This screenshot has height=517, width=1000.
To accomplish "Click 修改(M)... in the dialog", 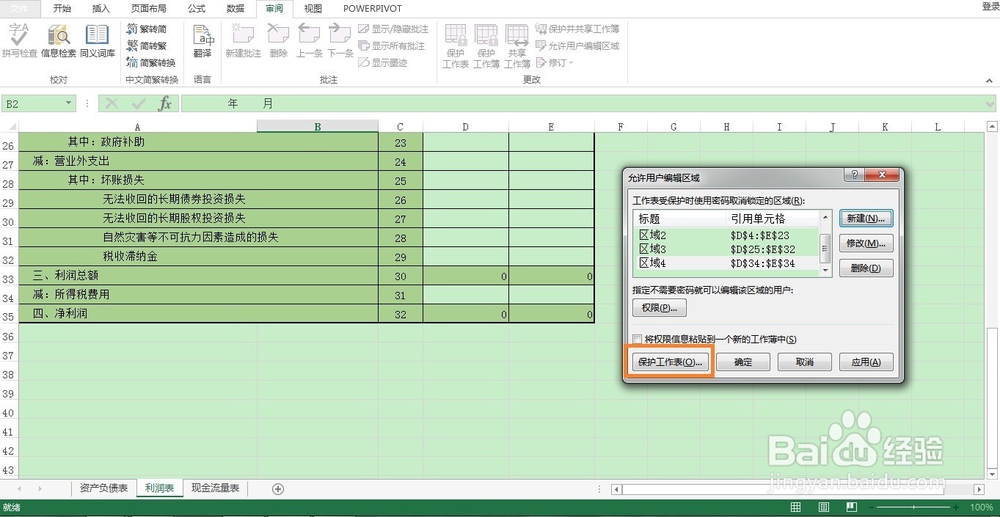I will 865,243.
